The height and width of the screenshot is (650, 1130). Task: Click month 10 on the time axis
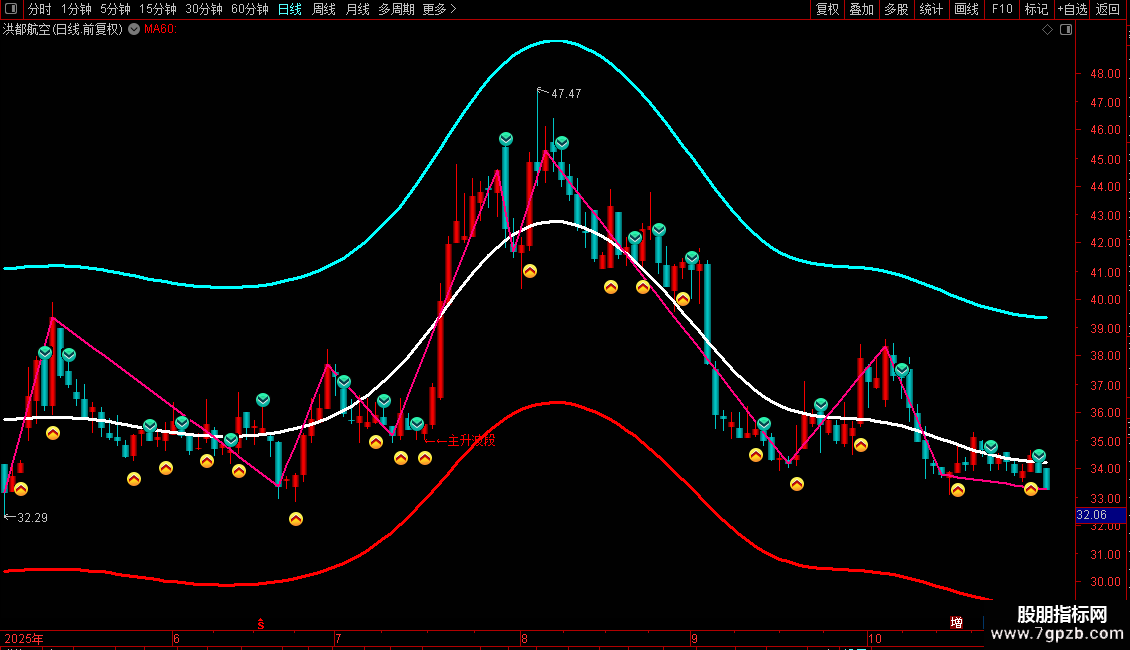874,638
